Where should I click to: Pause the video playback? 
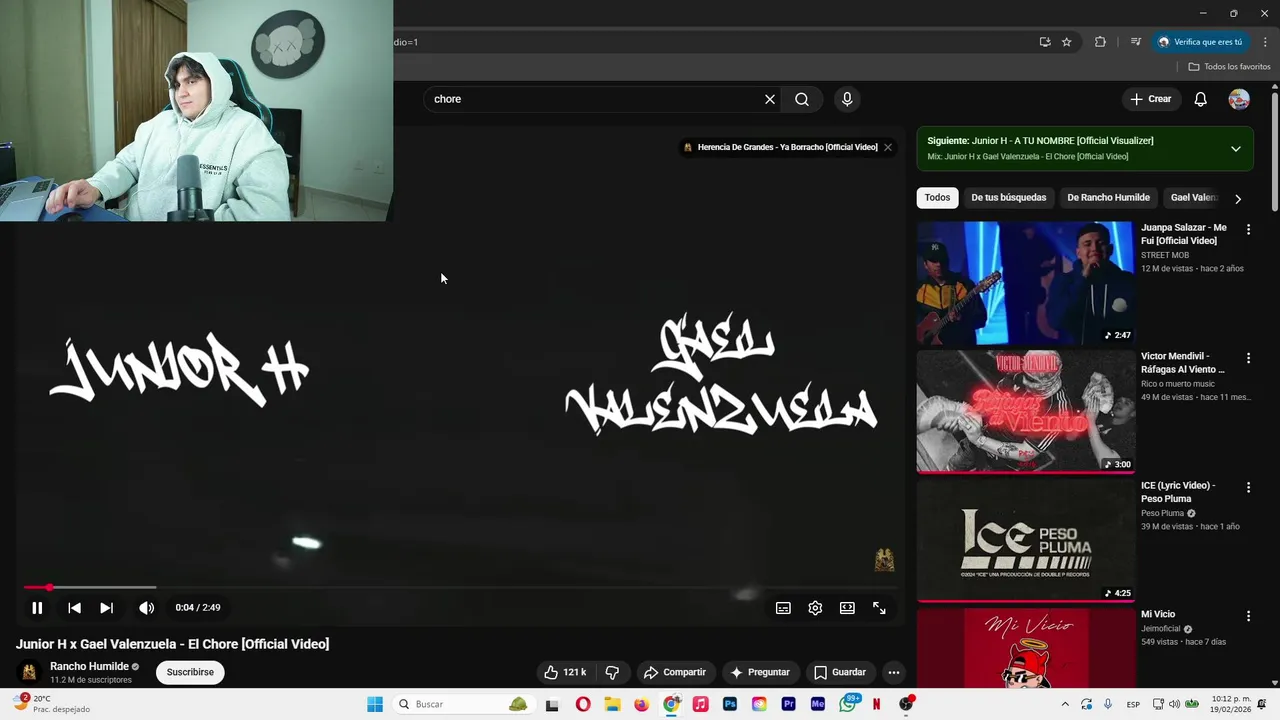click(x=37, y=608)
